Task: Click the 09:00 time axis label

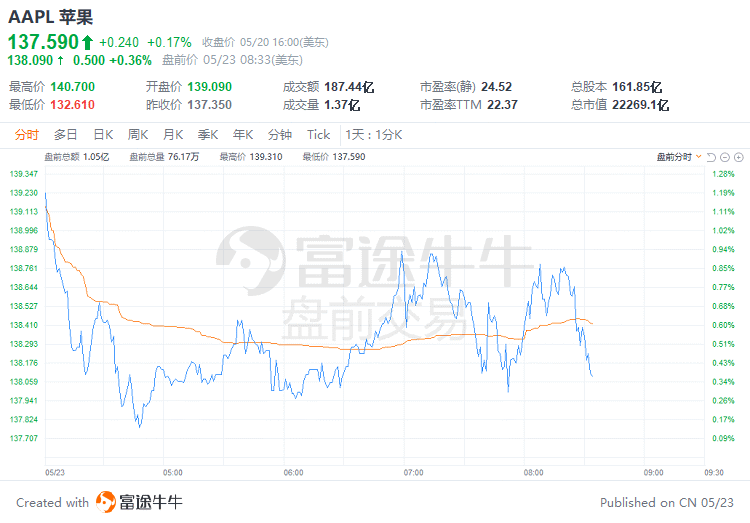Action: tap(653, 473)
